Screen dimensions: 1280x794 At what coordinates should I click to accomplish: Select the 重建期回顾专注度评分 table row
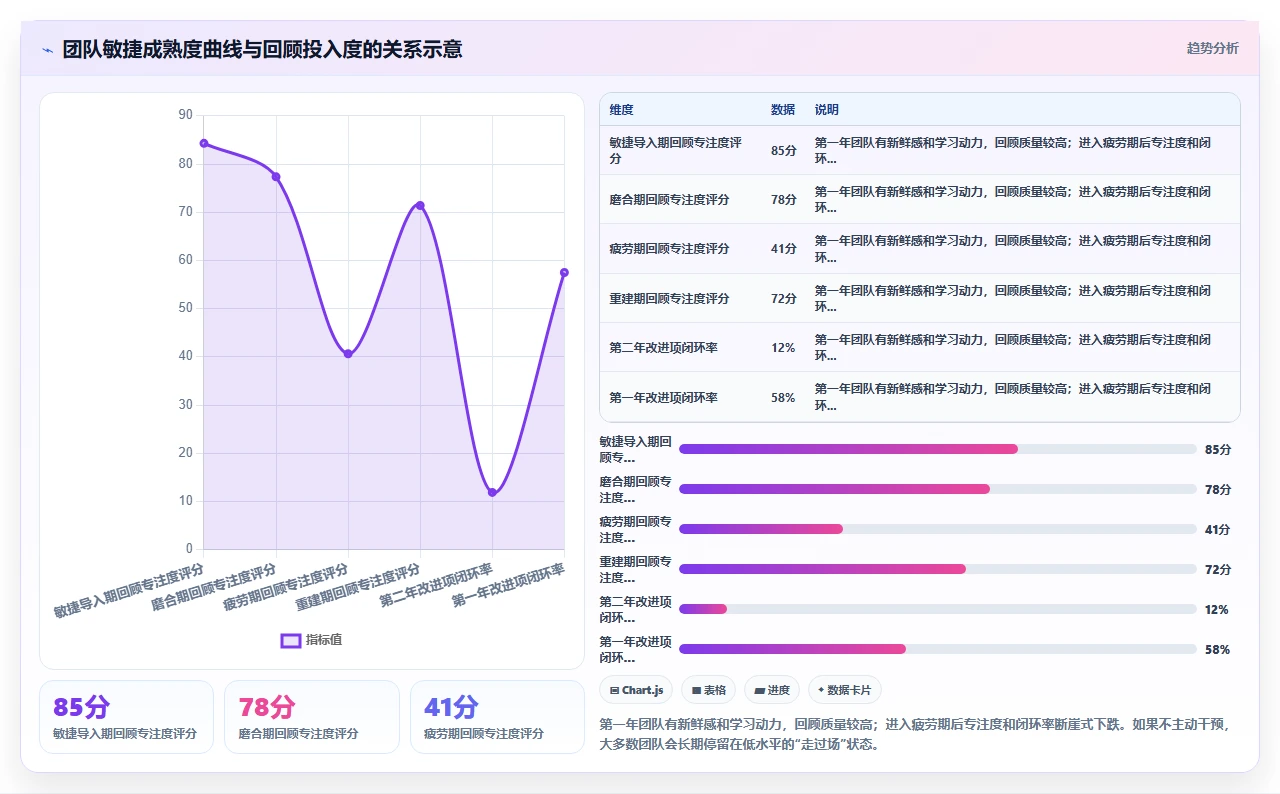920,298
